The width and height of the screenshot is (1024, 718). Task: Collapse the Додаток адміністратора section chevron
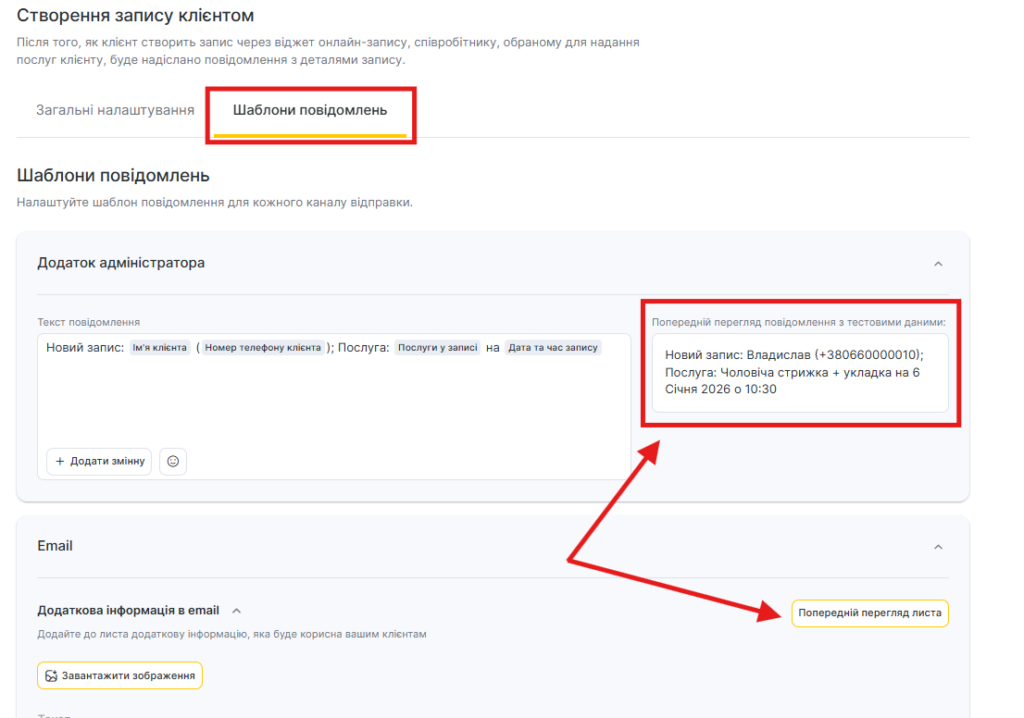[x=938, y=263]
